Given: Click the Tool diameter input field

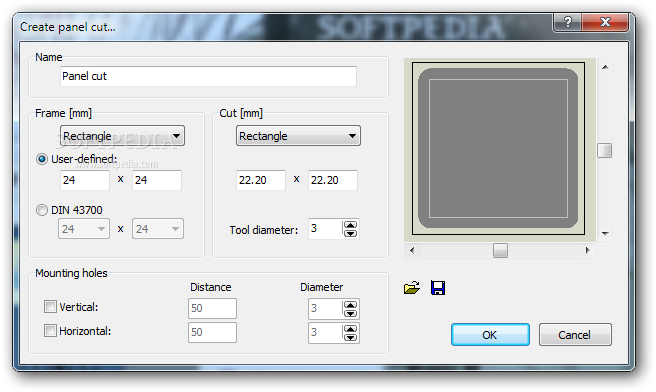Looking at the screenshot, I should (325, 229).
